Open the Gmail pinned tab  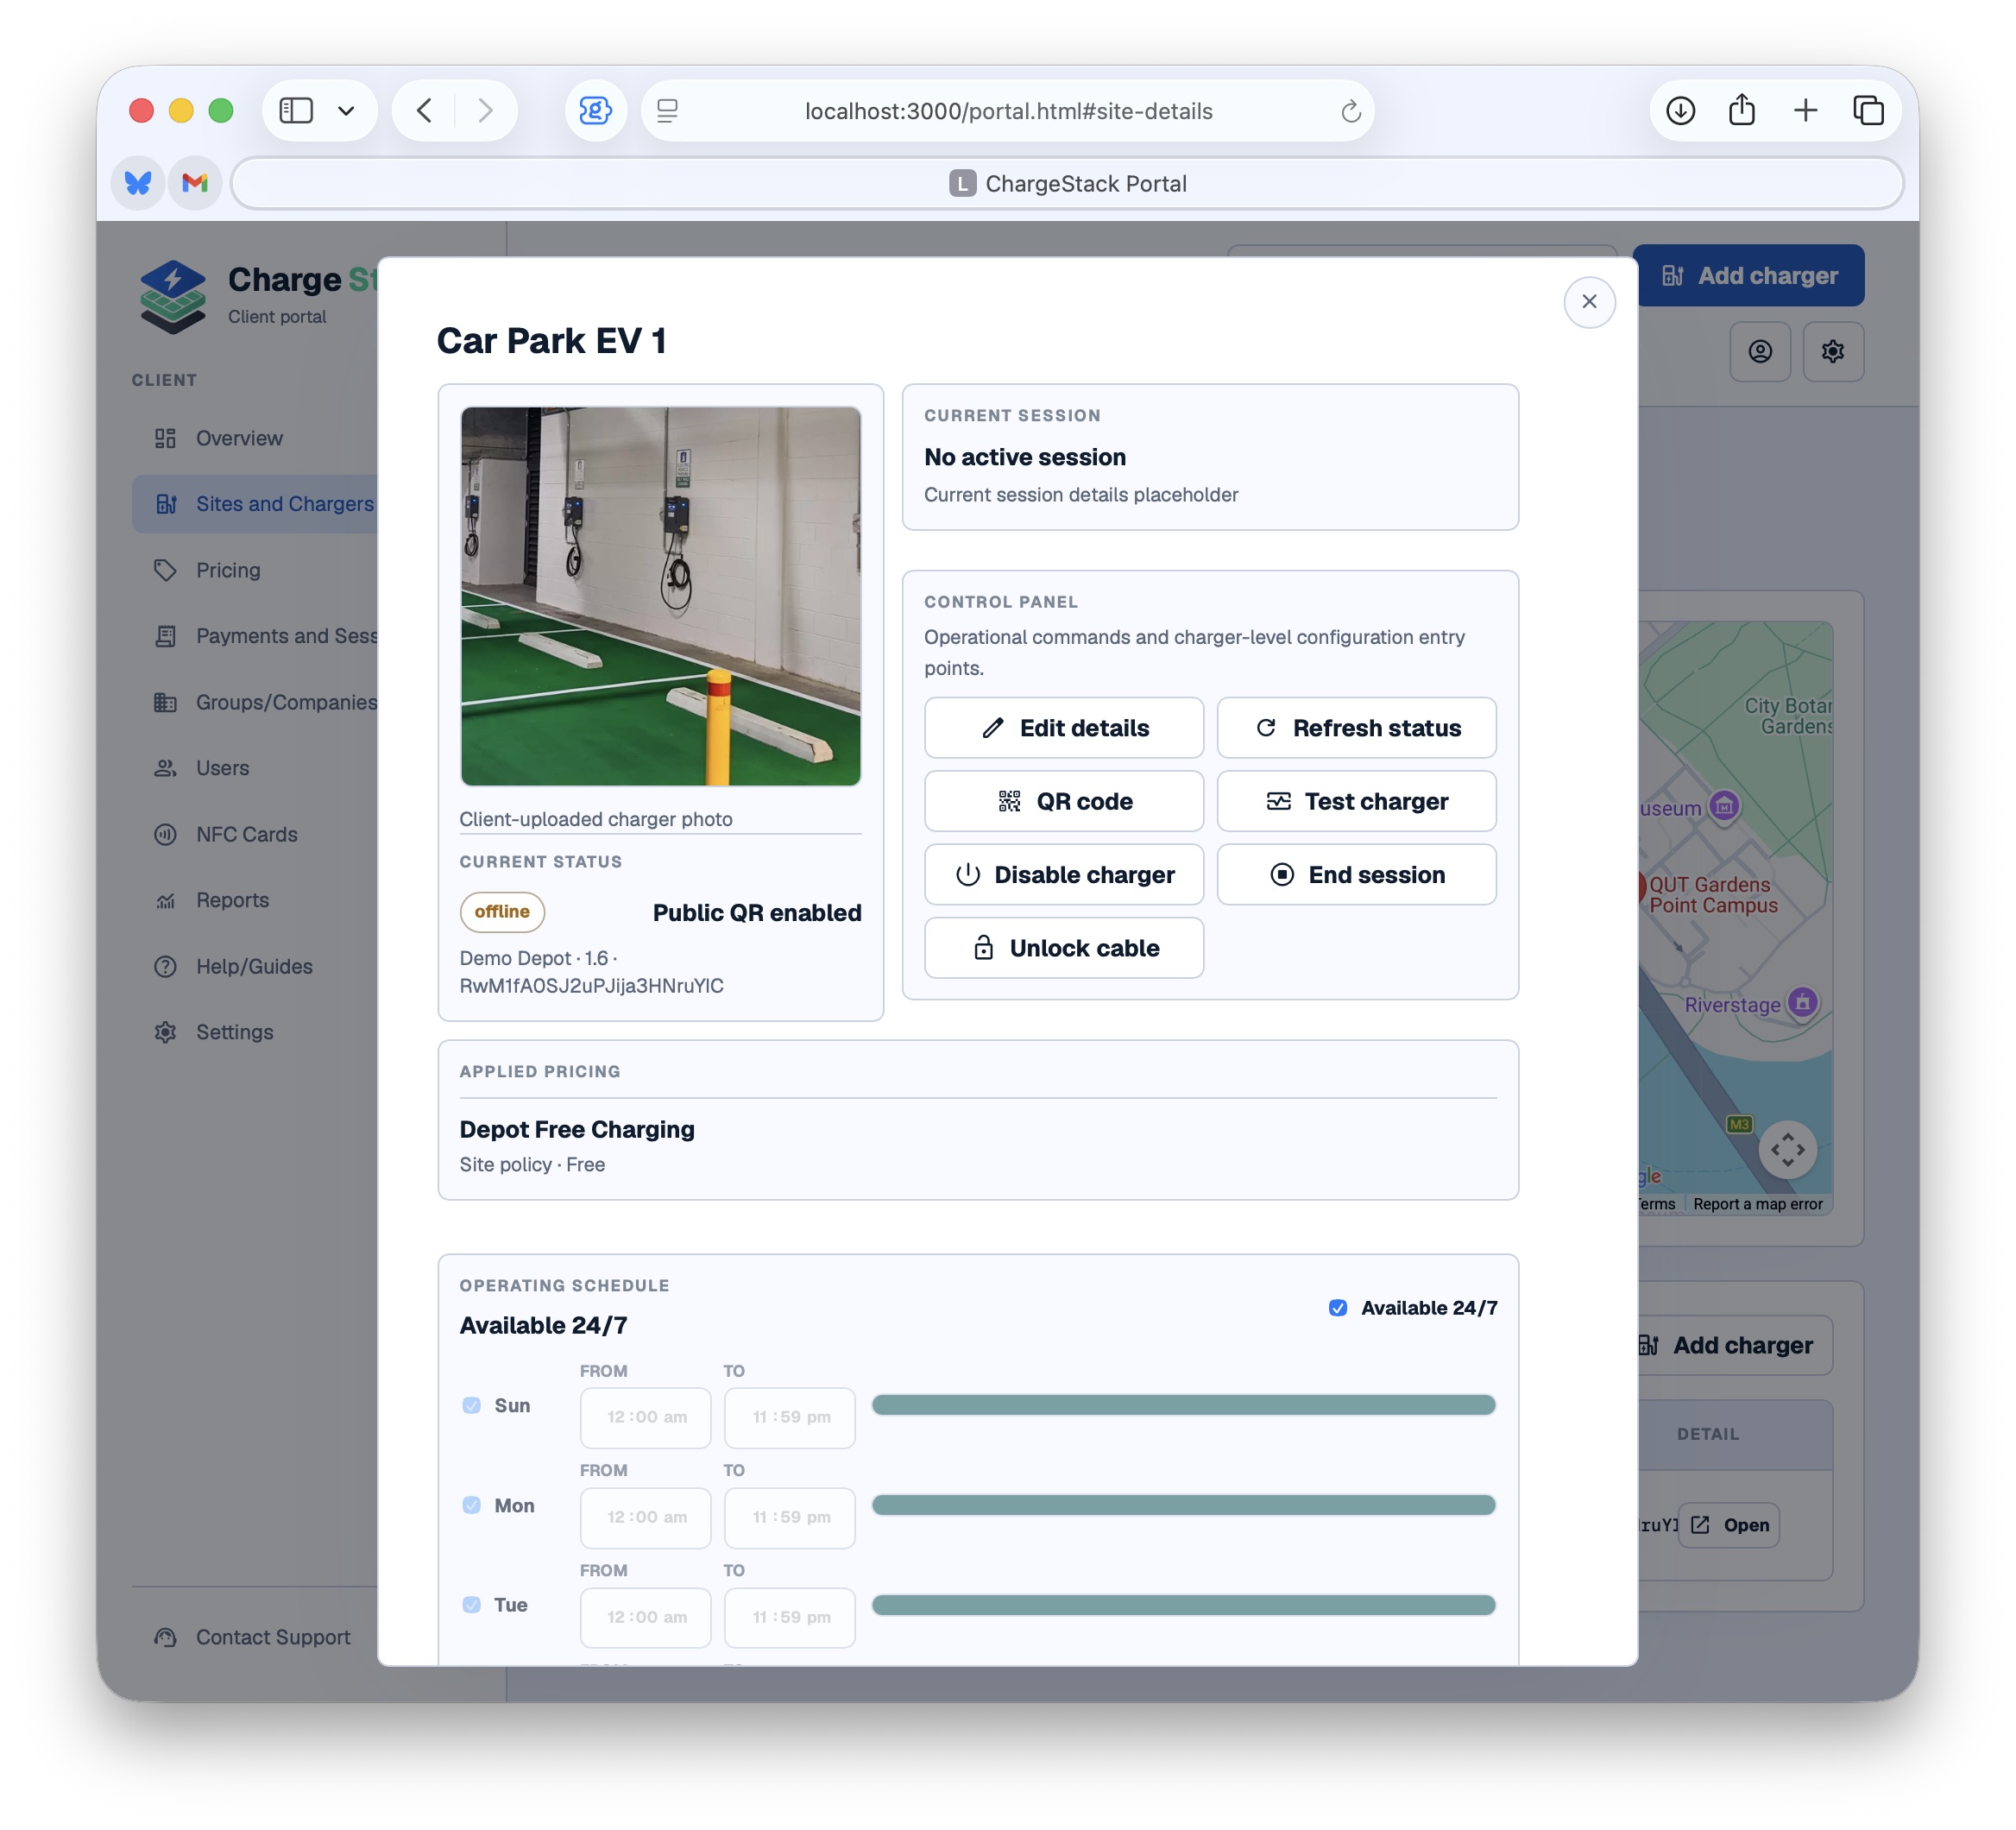[195, 183]
